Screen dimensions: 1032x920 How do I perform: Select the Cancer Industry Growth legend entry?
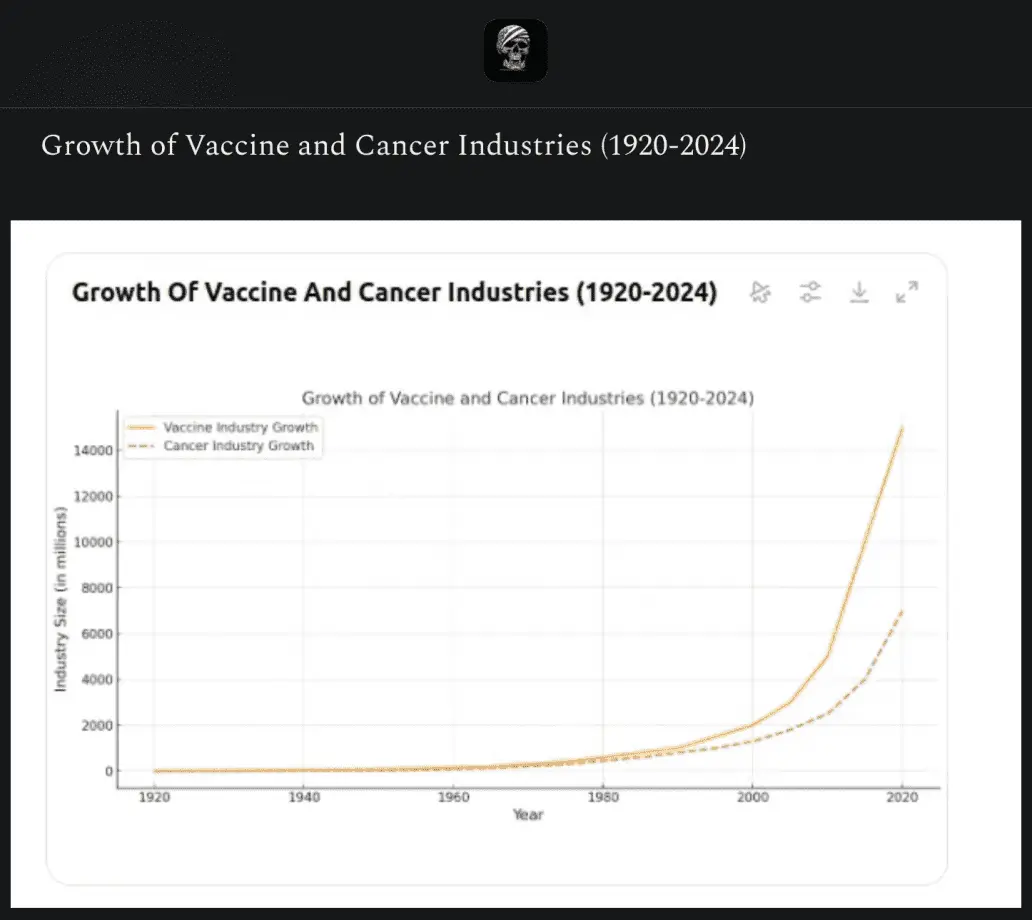[238, 446]
